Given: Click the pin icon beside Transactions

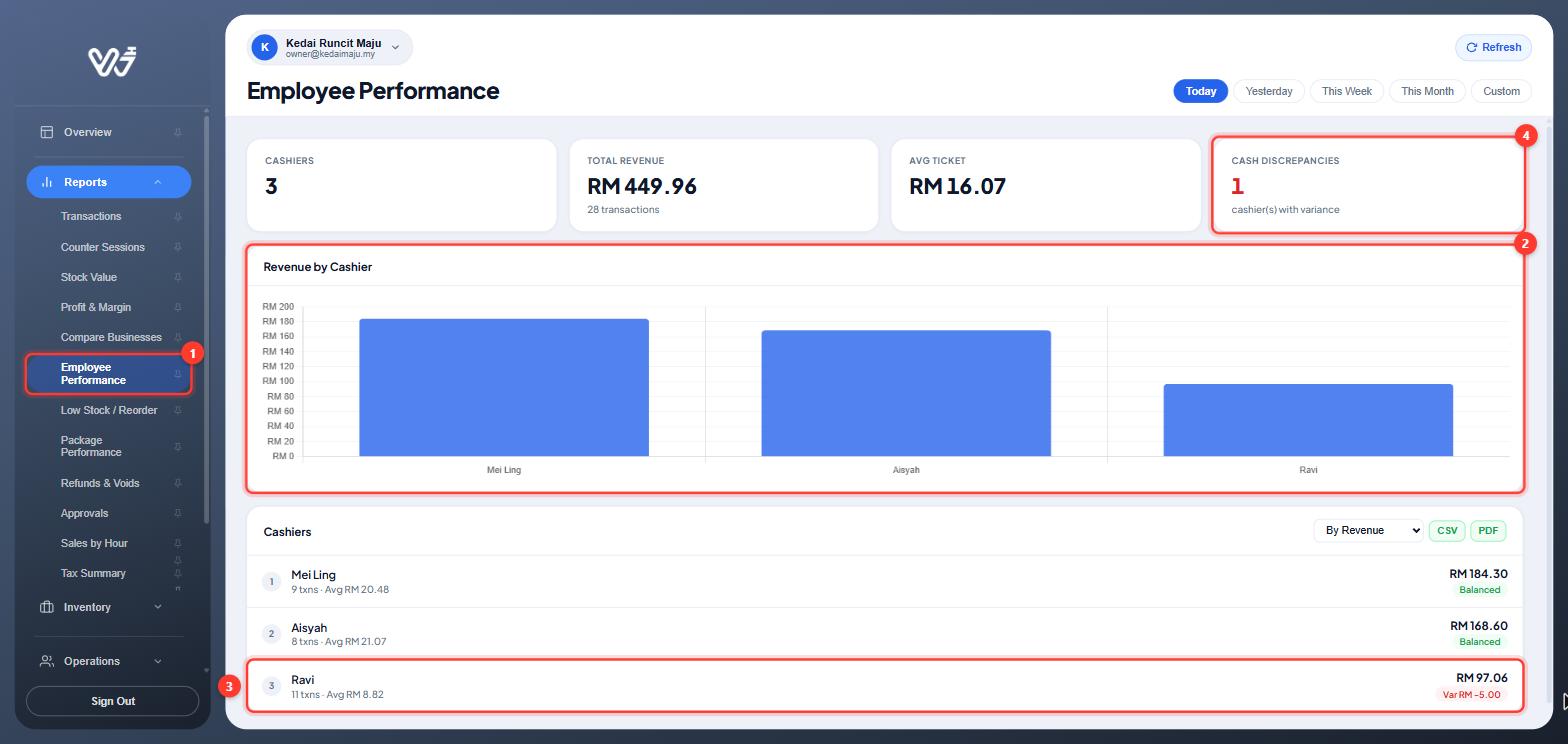Looking at the screenshot, I should 178,217.
